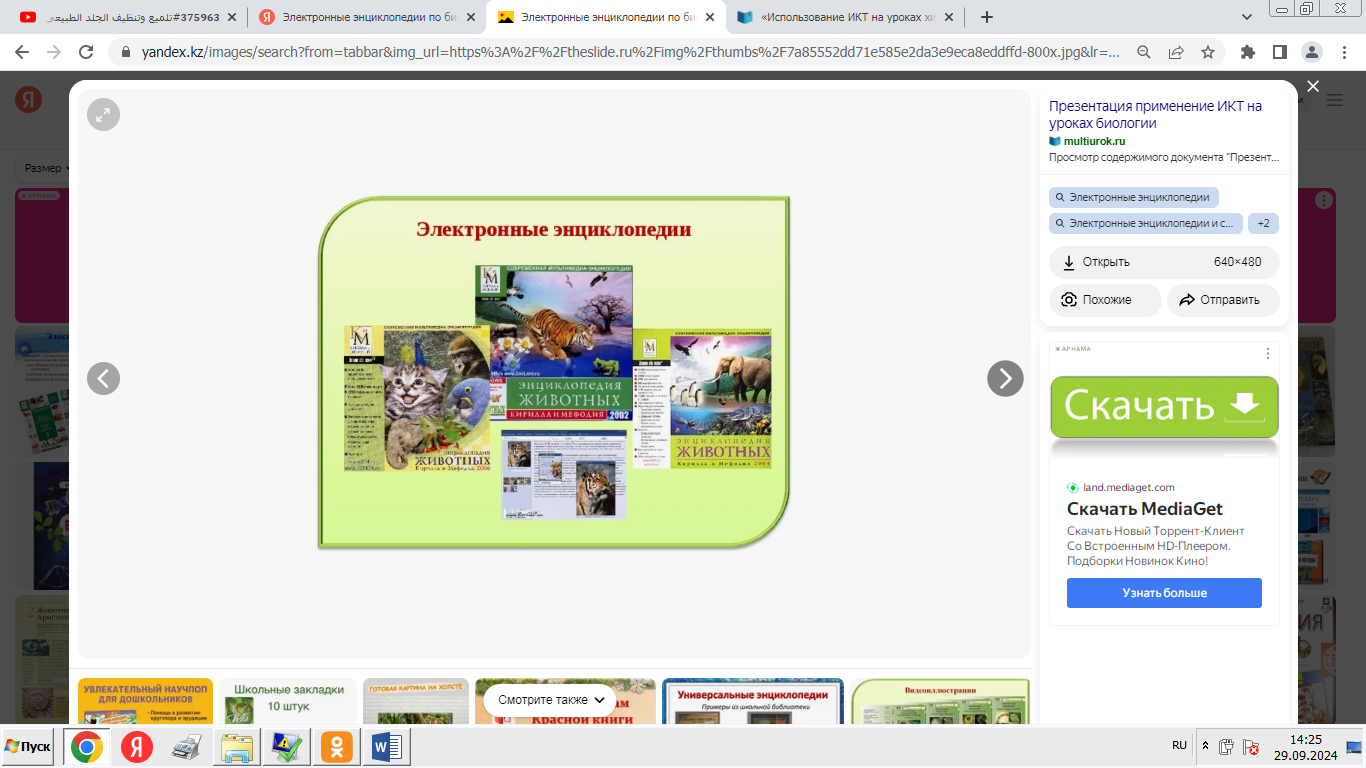Image resolution: width=1366 pixels, height=768 pixels.
Task: Open the Chrome tab search dropdown
Action: point(1247,17)
